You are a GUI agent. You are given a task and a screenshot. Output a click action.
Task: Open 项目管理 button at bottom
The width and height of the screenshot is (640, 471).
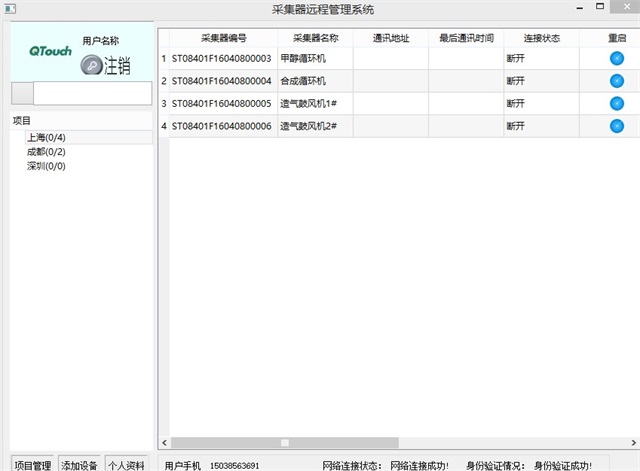[x=33, y=465]
